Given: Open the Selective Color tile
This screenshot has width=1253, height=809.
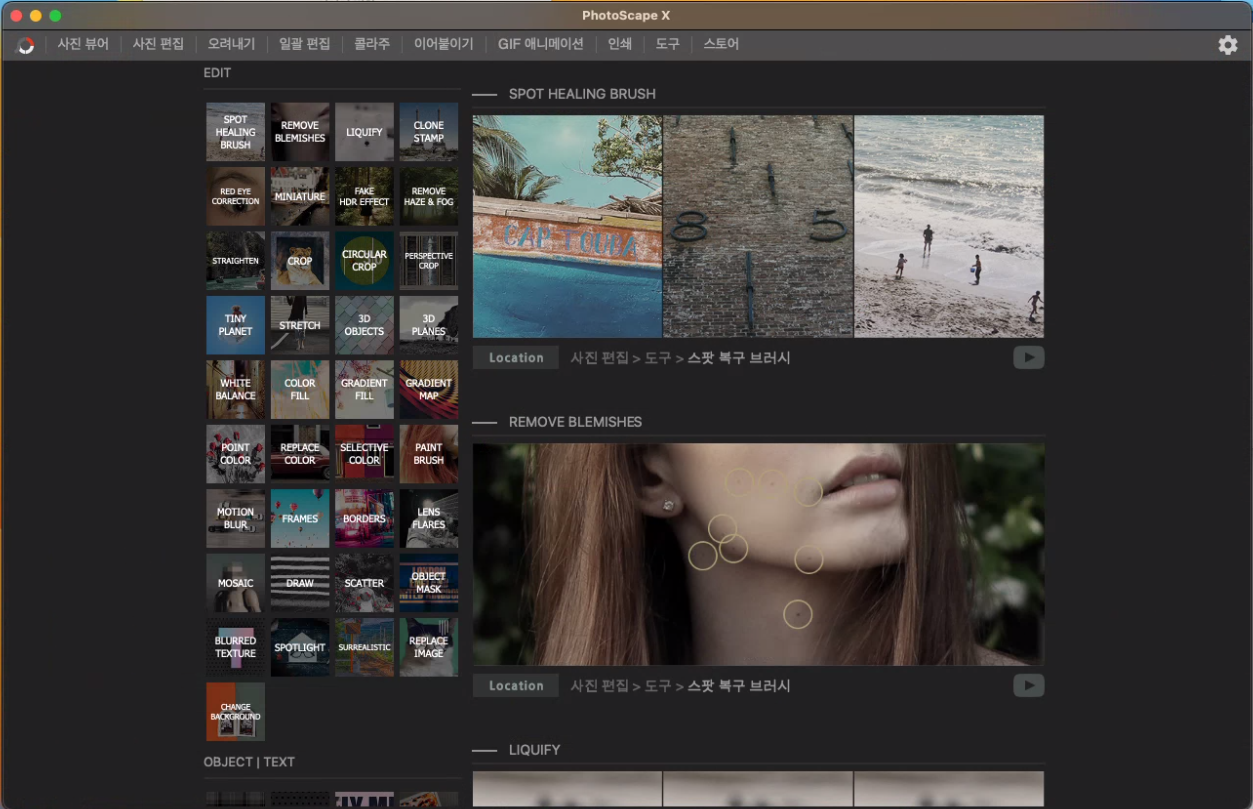Looking at the screenshot, I should (364, 454).
